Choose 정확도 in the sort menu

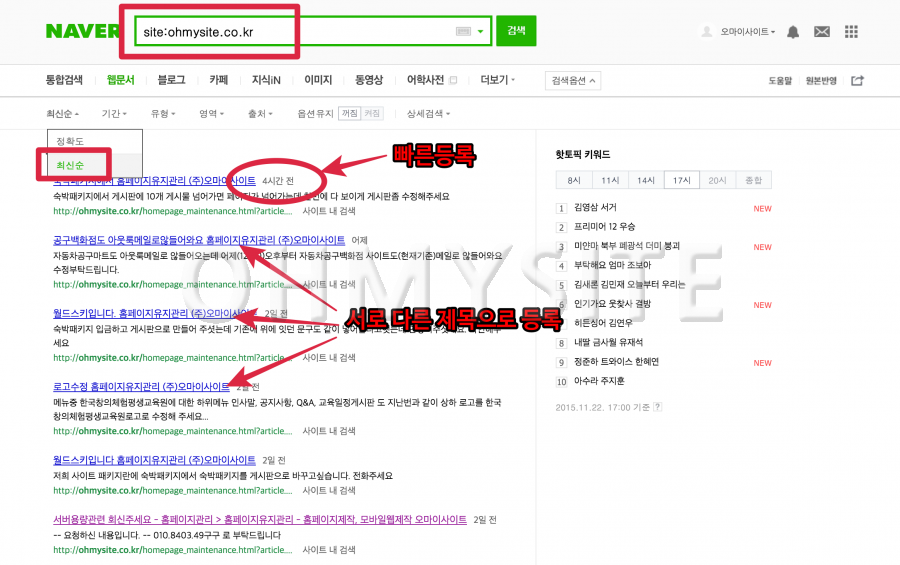(x=70, y=141)
